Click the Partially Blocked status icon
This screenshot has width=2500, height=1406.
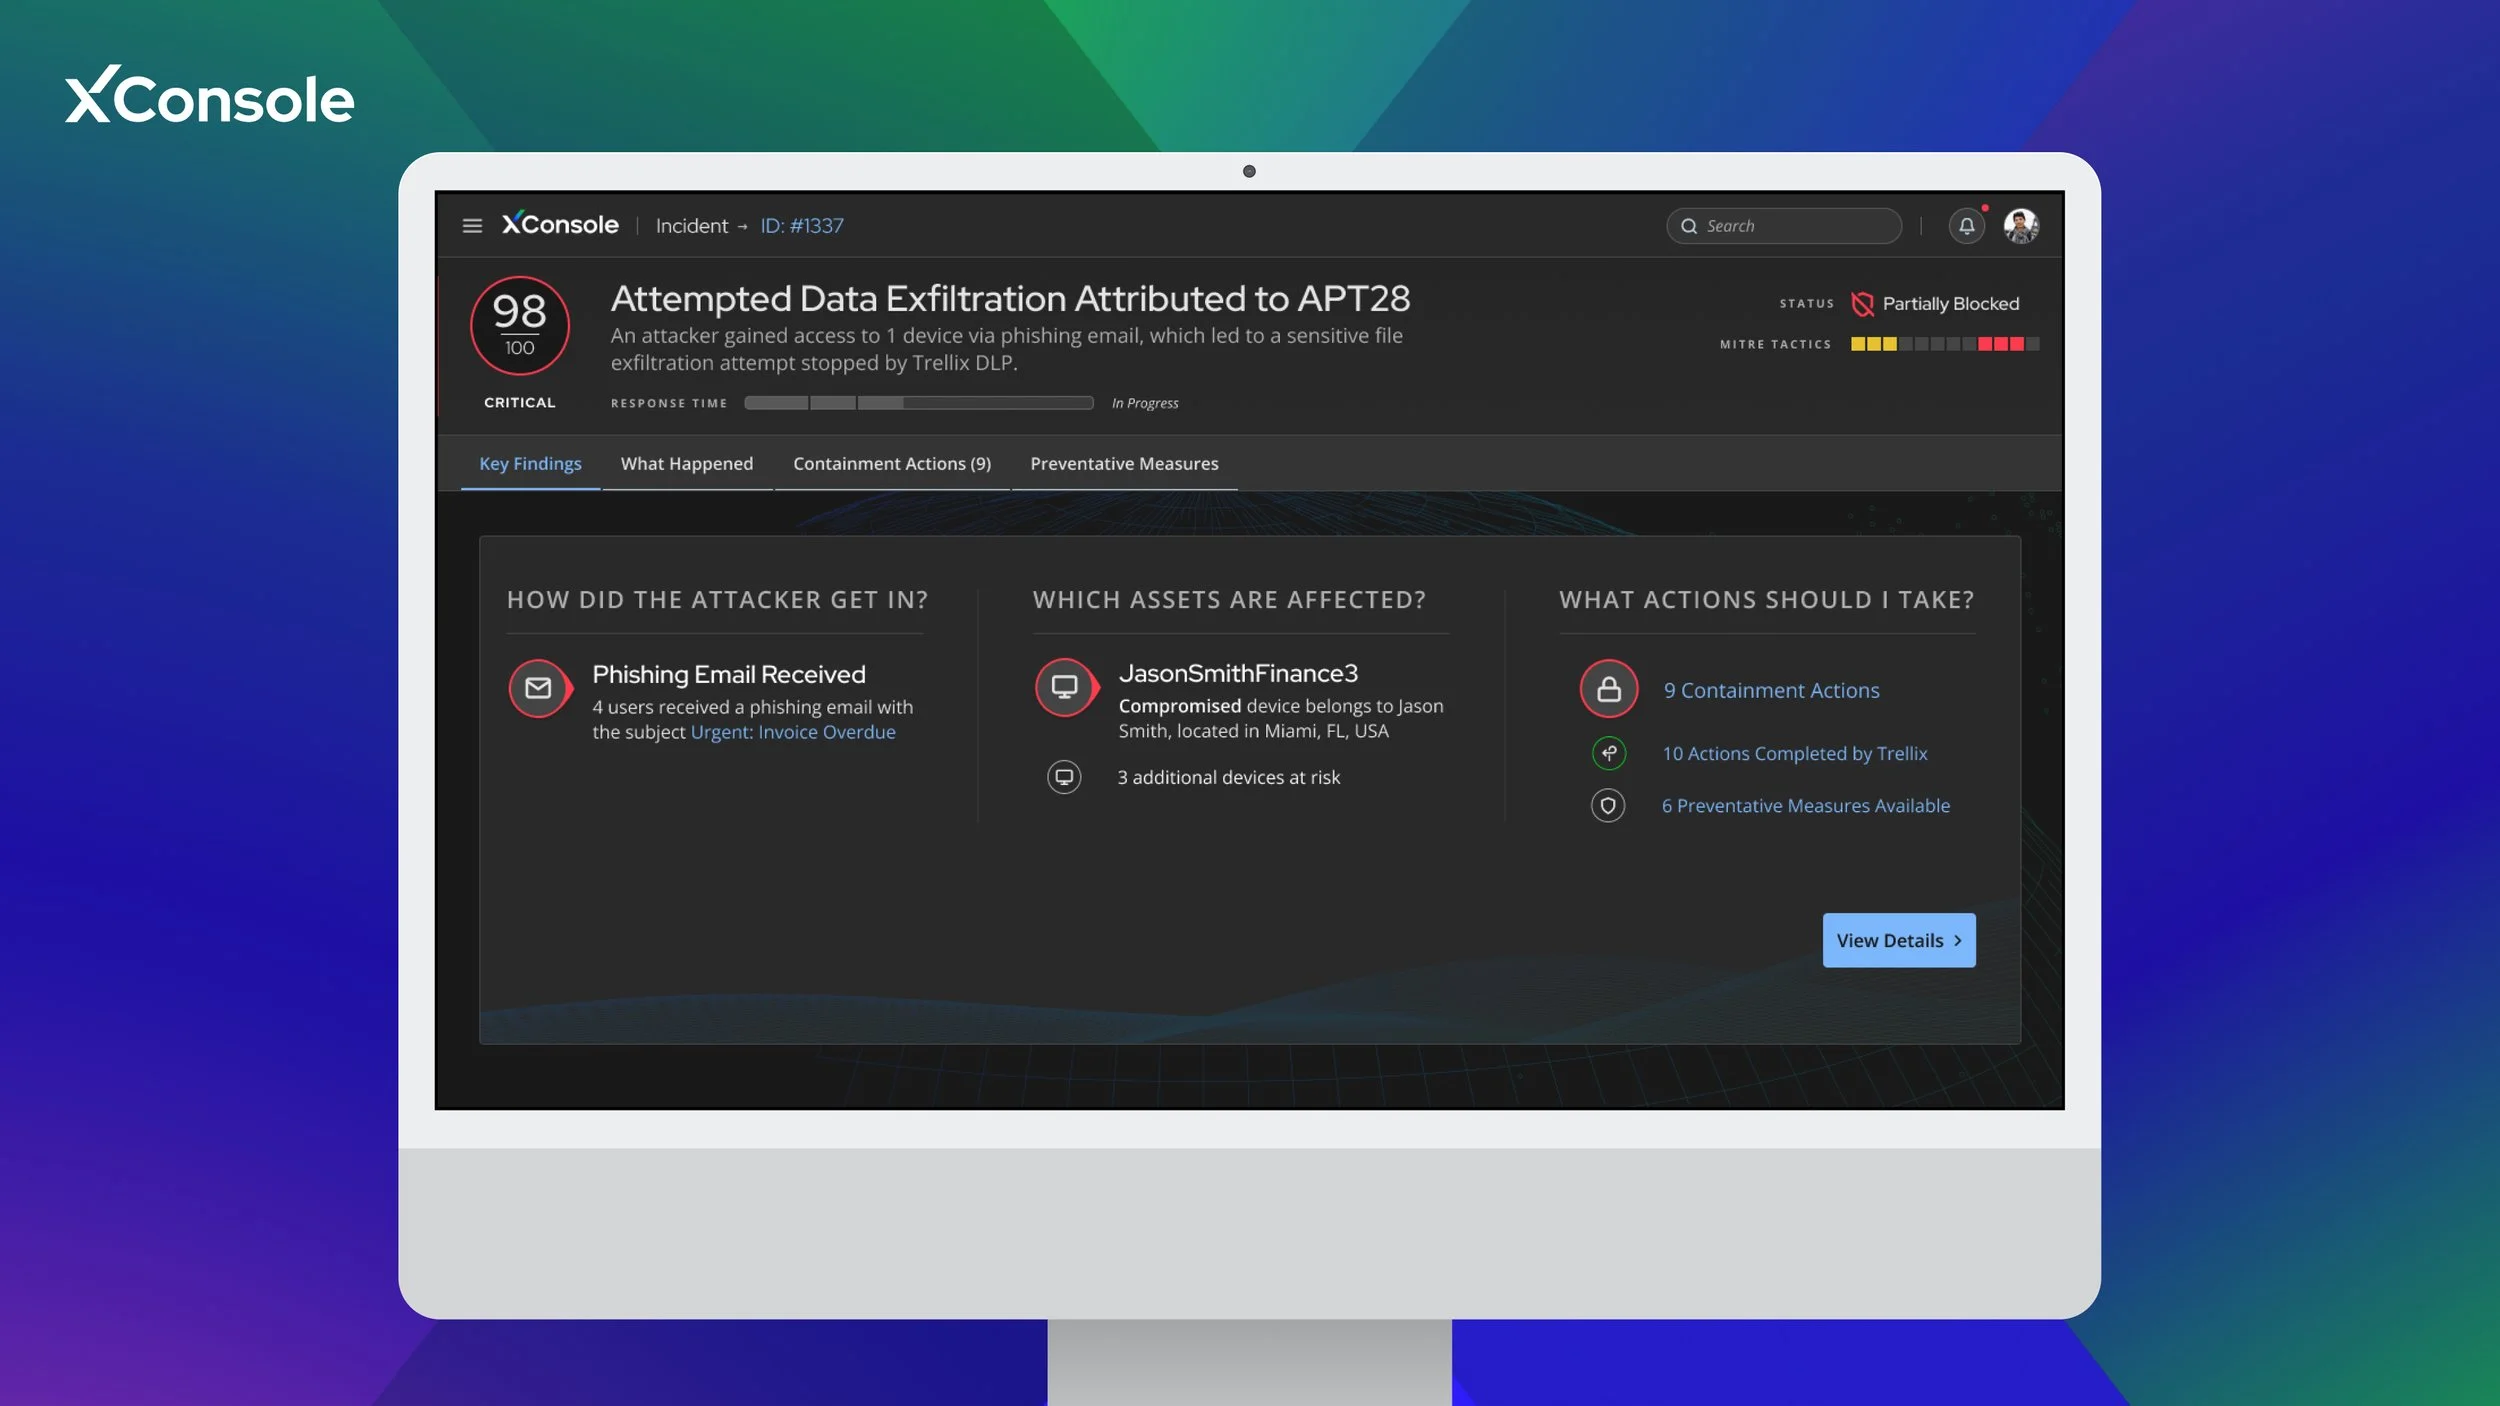(1862, 304)
